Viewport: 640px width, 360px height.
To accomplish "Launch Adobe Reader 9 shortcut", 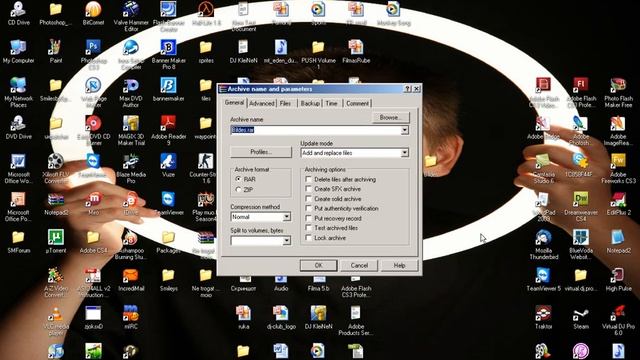I will coord(169,130).
